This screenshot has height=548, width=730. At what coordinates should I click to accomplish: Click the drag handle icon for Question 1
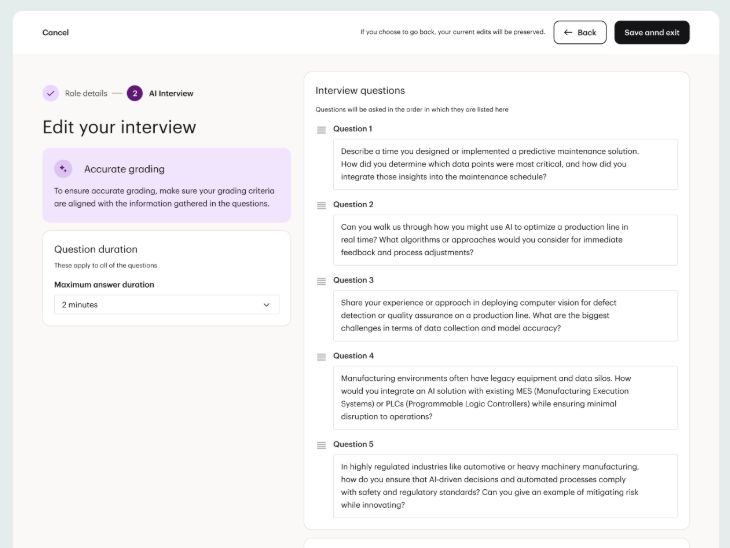click(321, 130)
